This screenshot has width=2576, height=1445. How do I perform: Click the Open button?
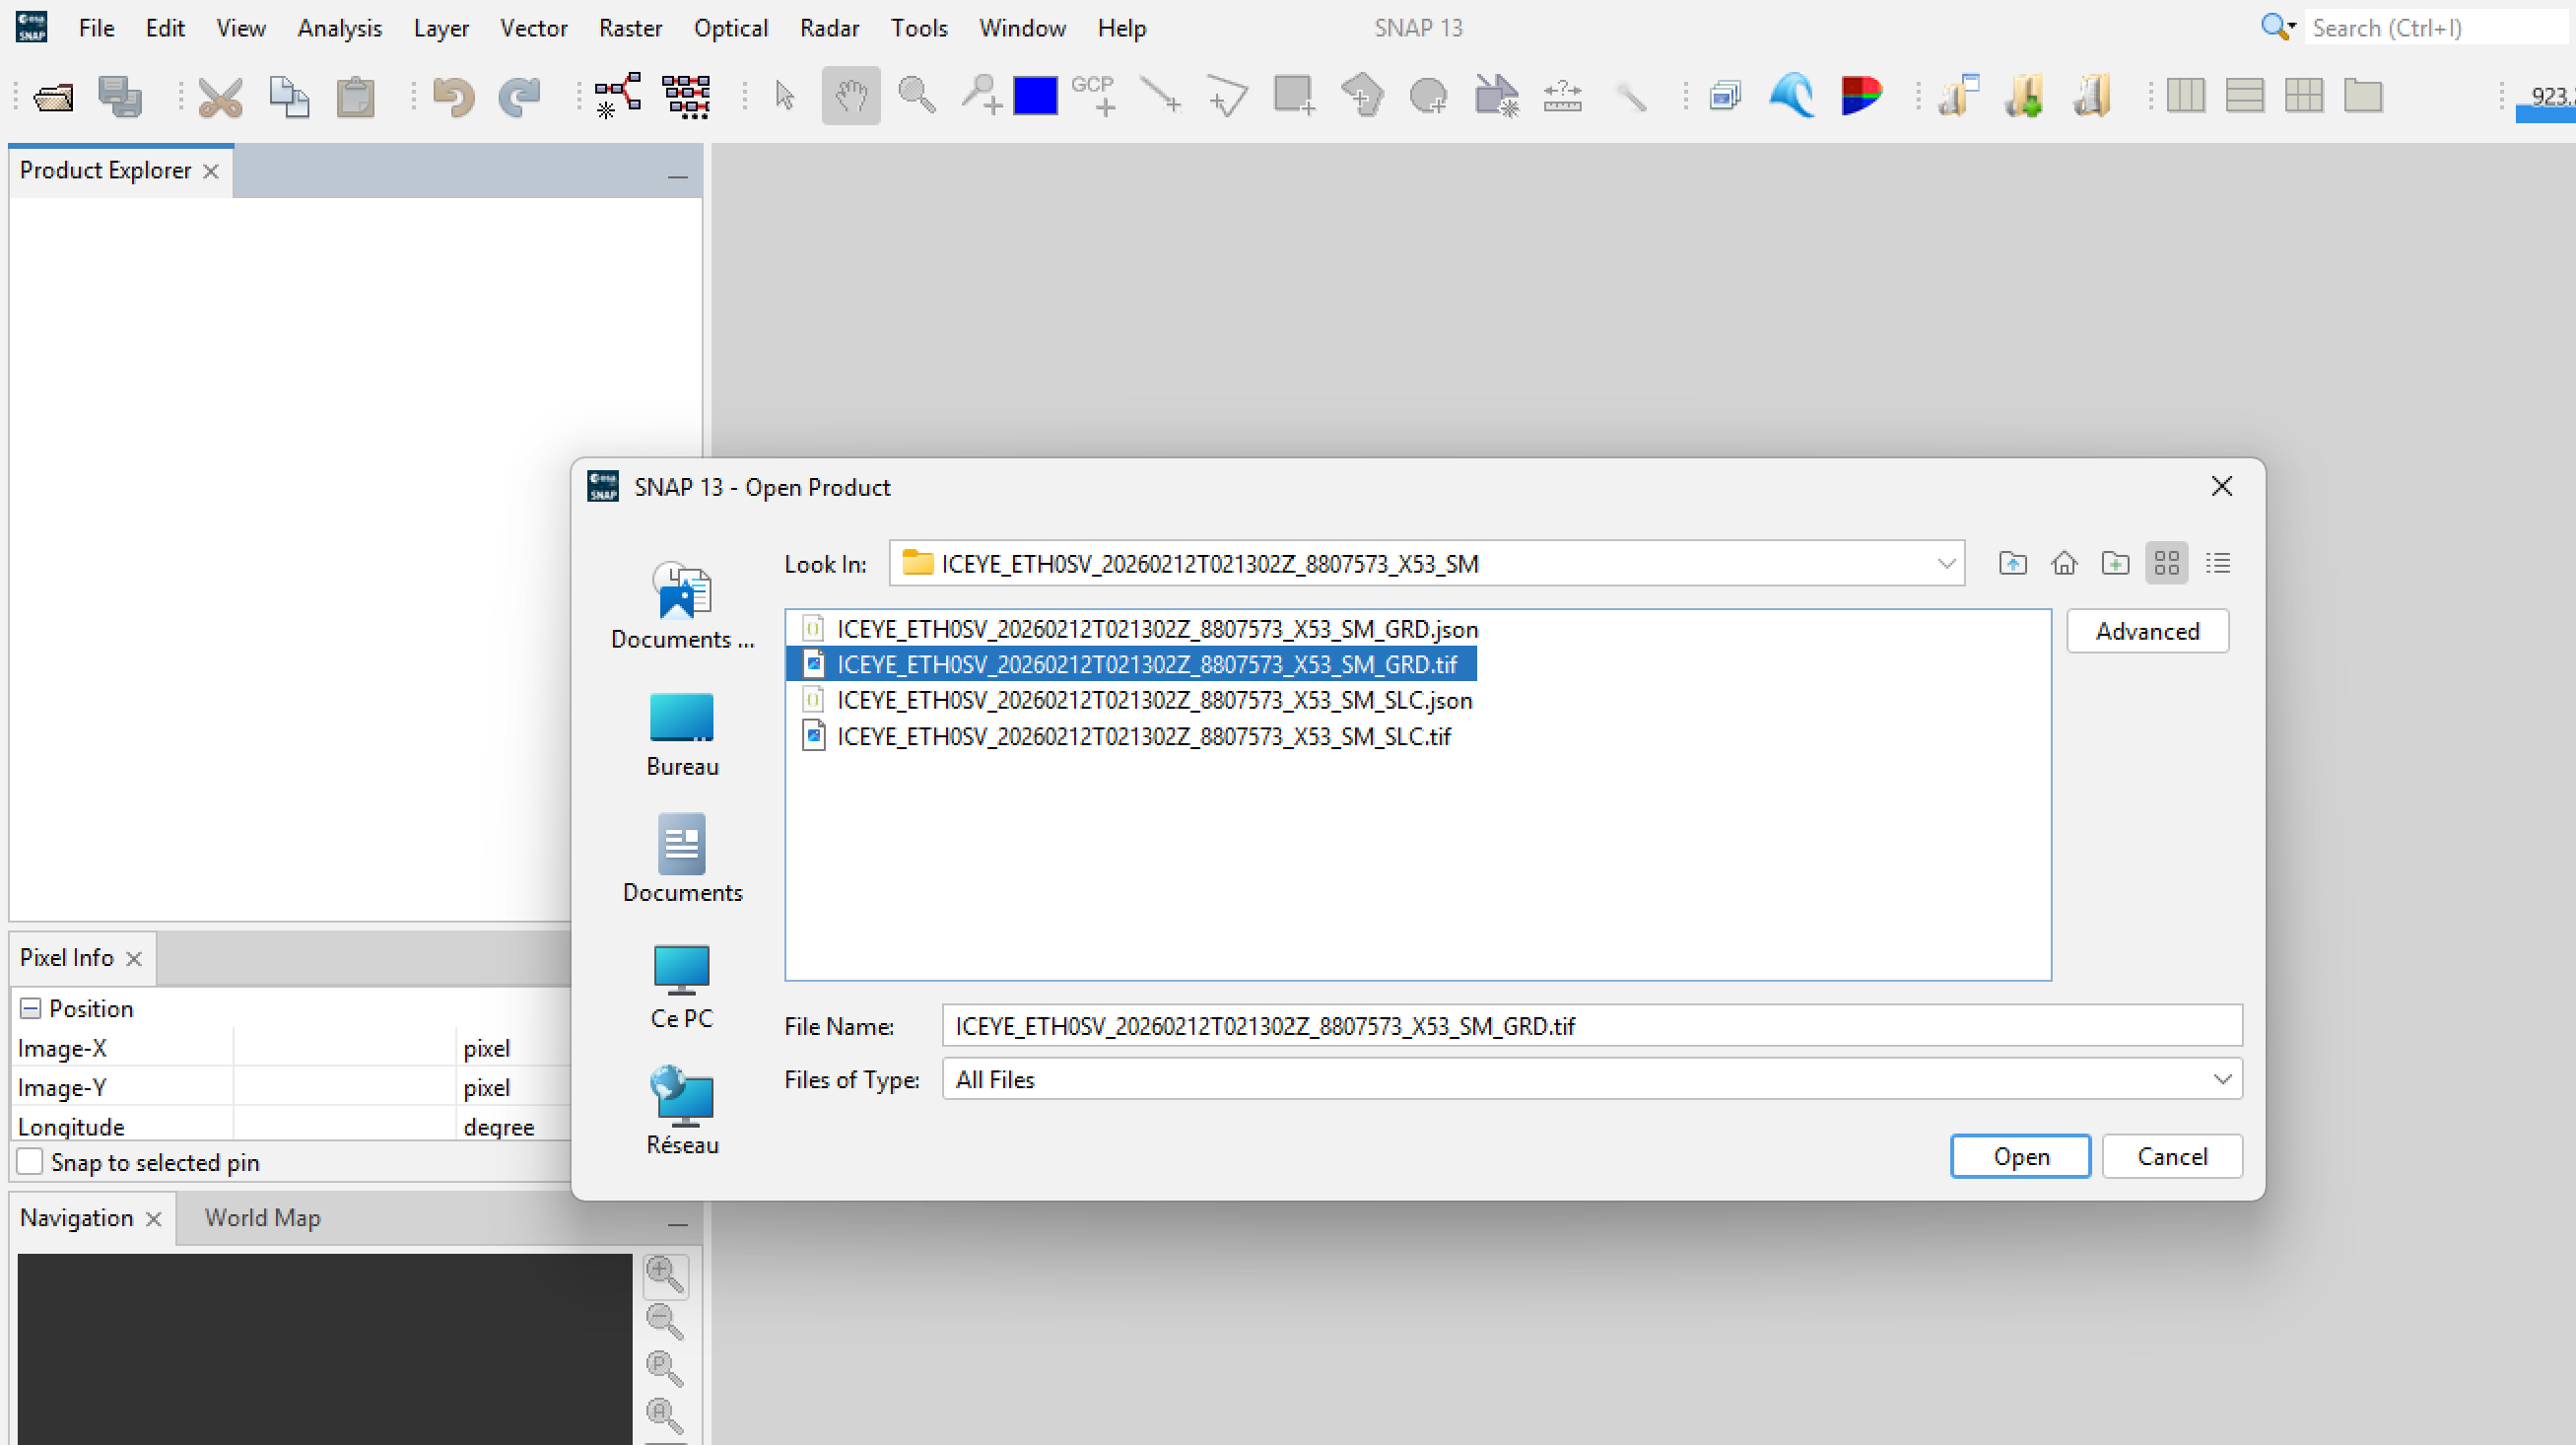pyautogui.click(x=2020, y=1157)
